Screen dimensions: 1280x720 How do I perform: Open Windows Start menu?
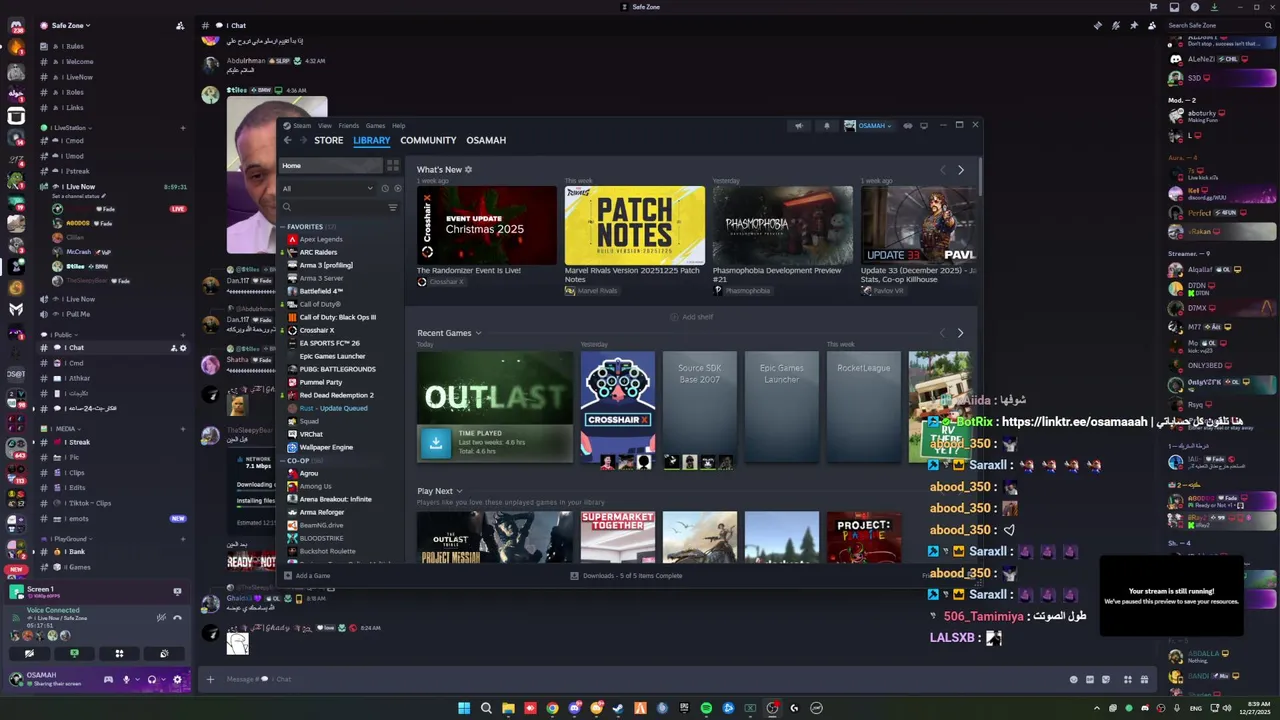(x=464, y=708)
